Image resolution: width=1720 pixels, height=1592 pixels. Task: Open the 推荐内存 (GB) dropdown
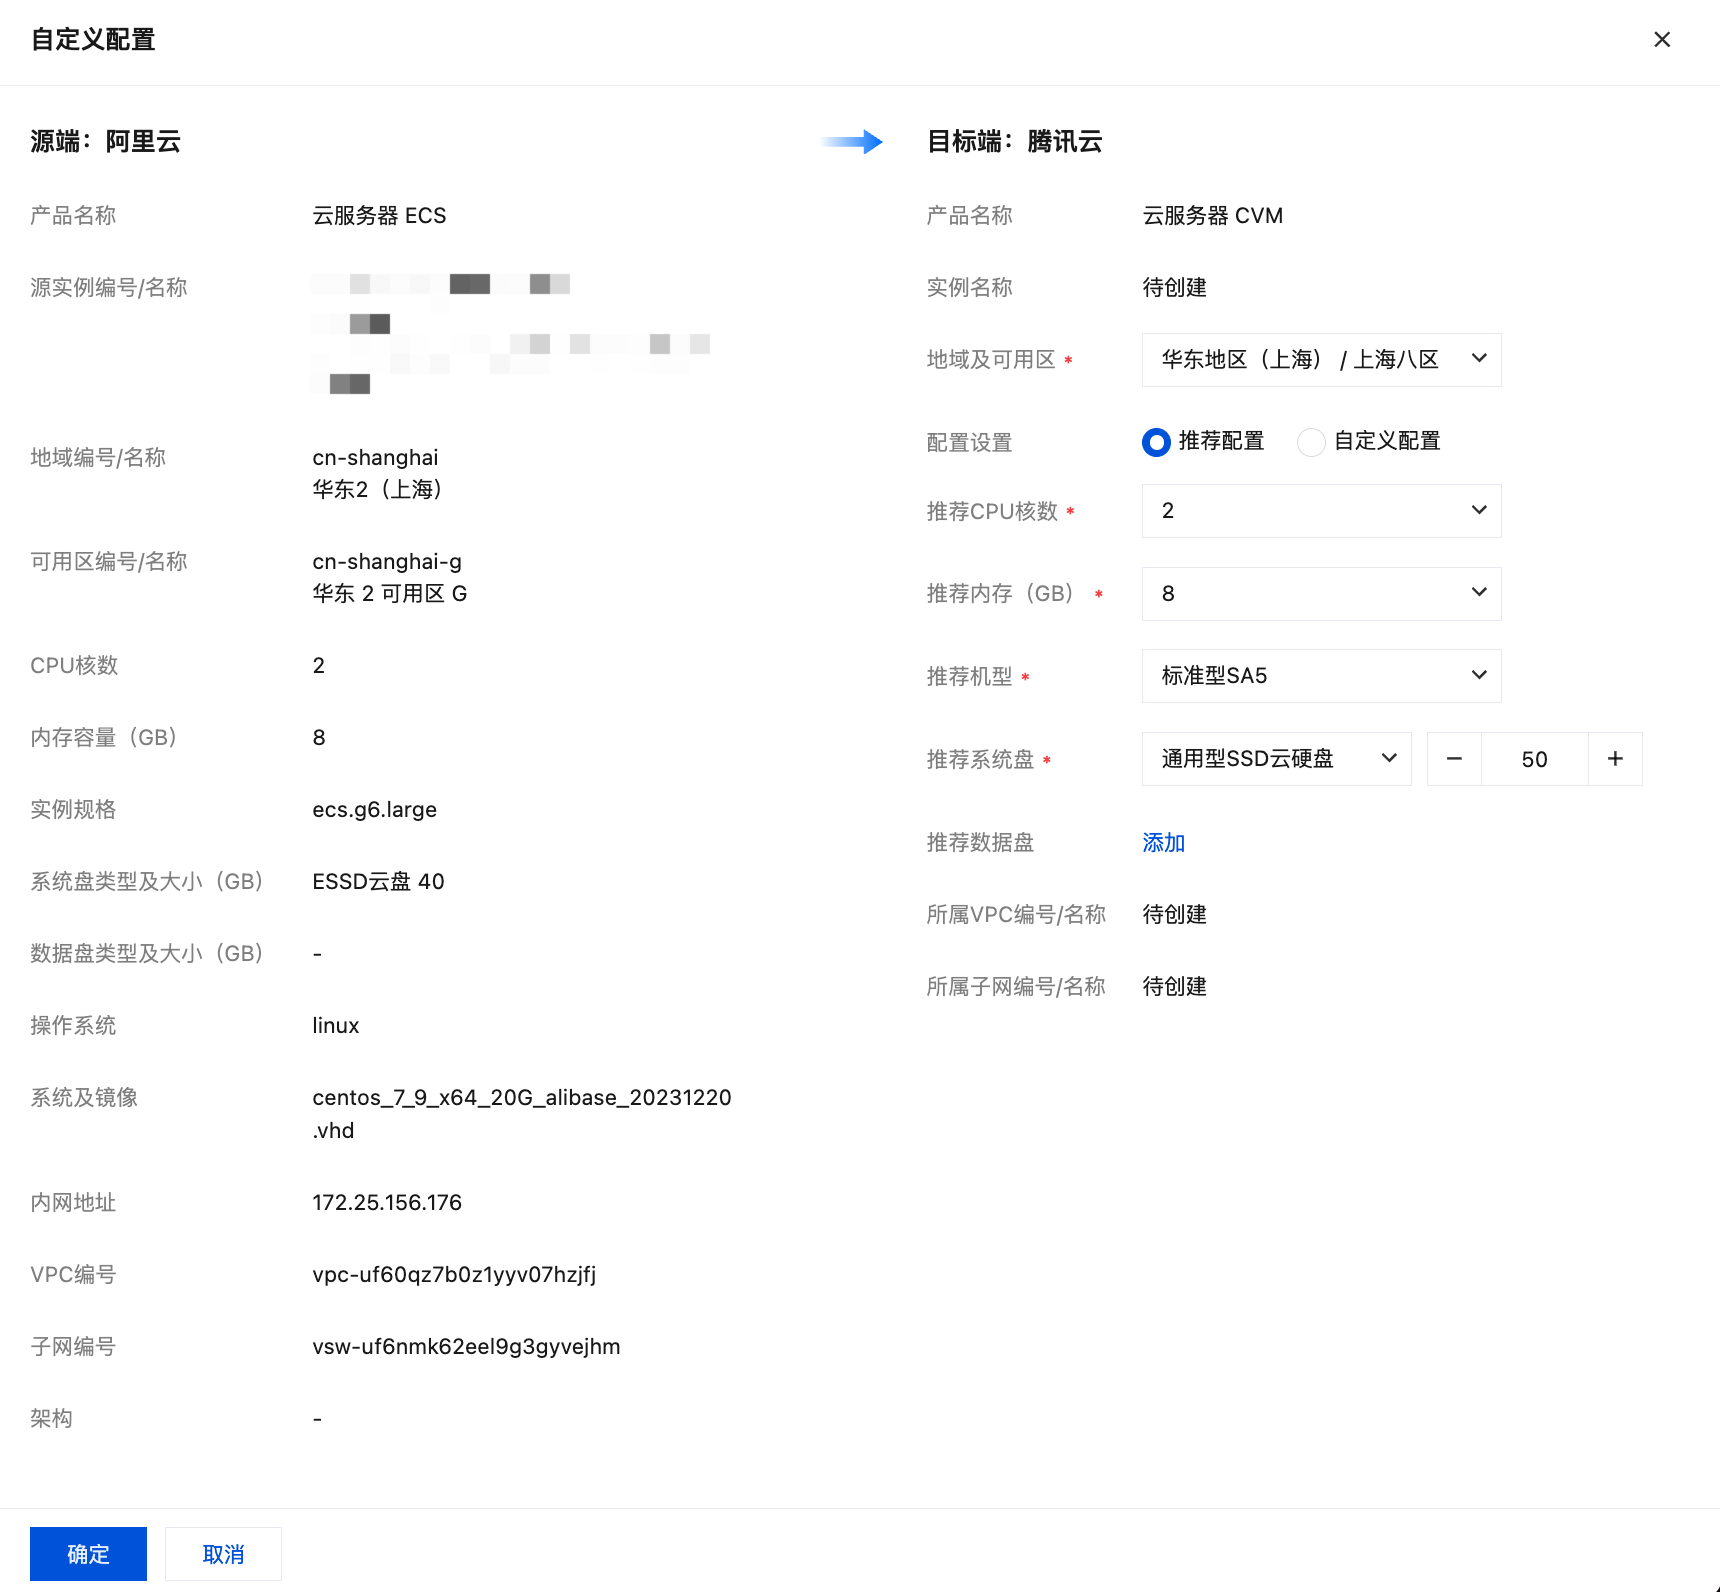[1321, 593]
